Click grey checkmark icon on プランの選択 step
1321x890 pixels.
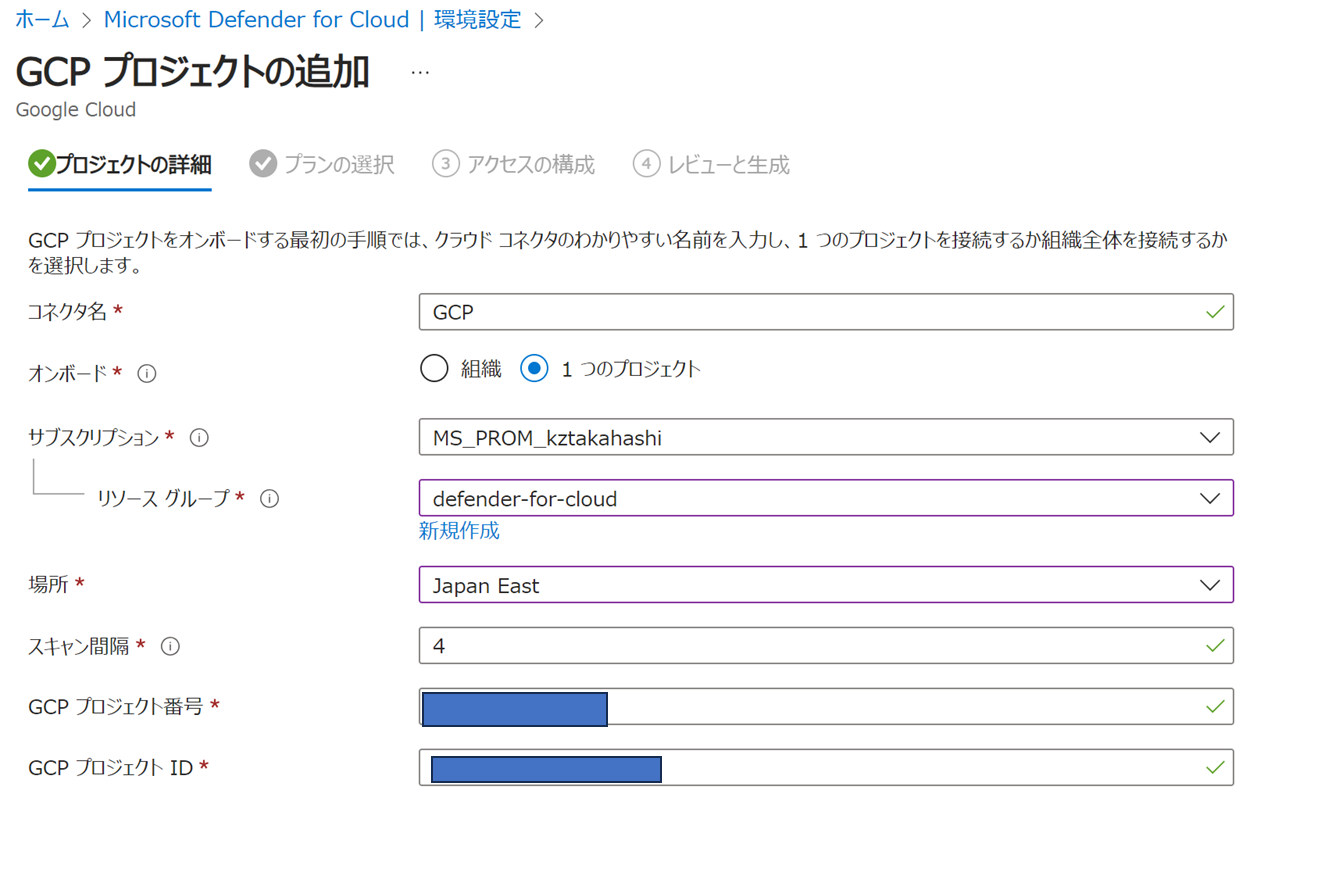point(263,164)
